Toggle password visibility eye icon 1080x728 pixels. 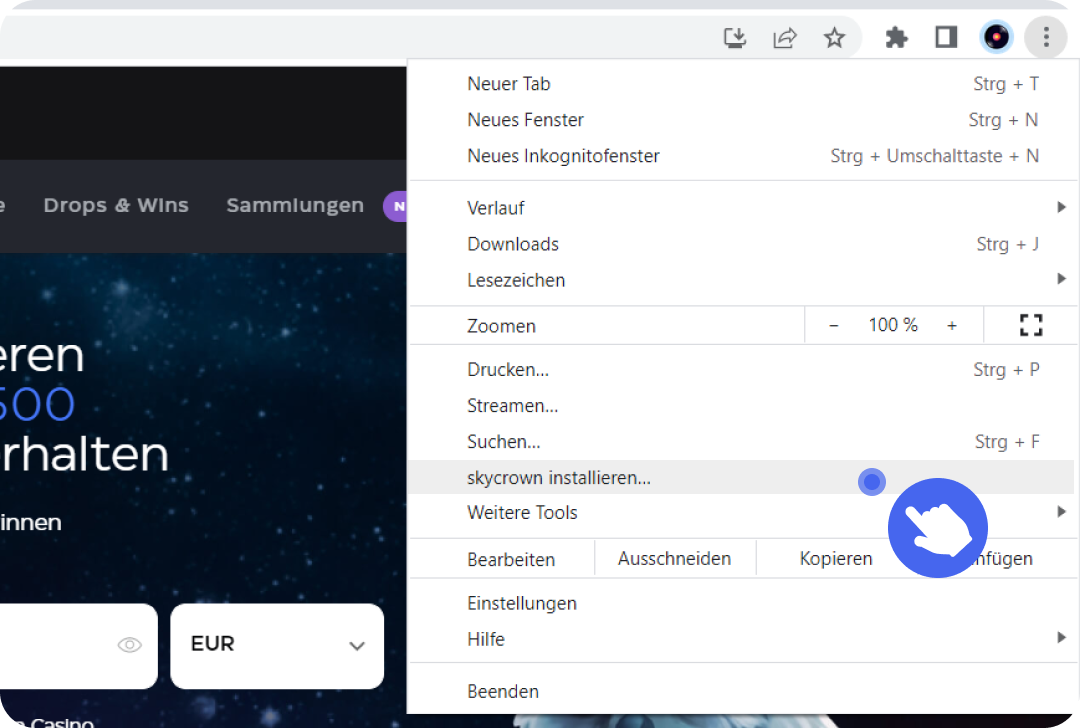click(x=129, y=645)
